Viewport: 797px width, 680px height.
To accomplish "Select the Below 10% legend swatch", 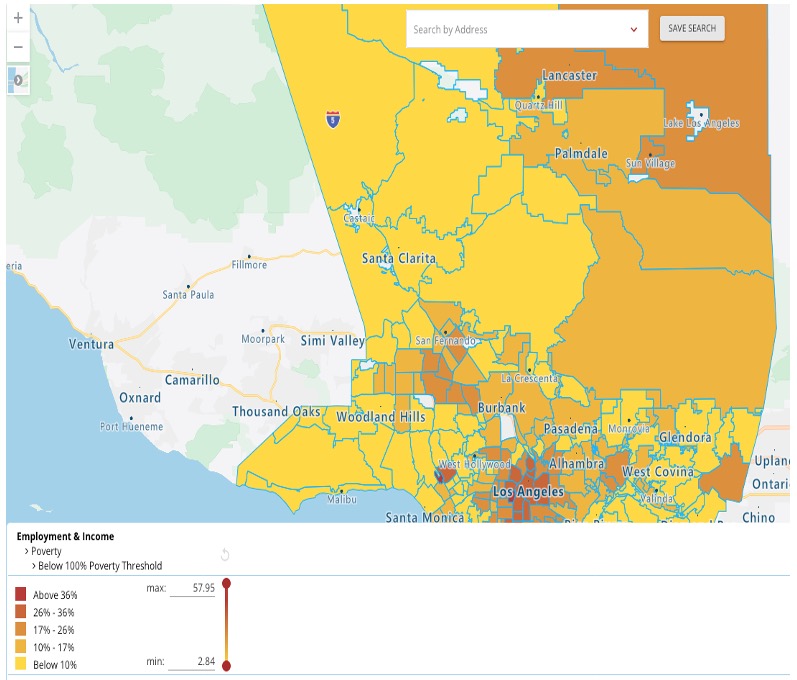I will point(21,665).
